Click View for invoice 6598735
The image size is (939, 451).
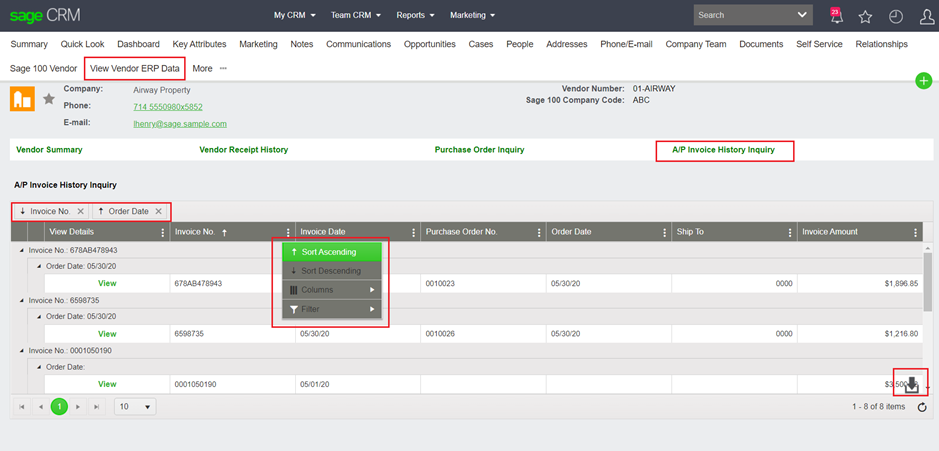tap(107, 334)
